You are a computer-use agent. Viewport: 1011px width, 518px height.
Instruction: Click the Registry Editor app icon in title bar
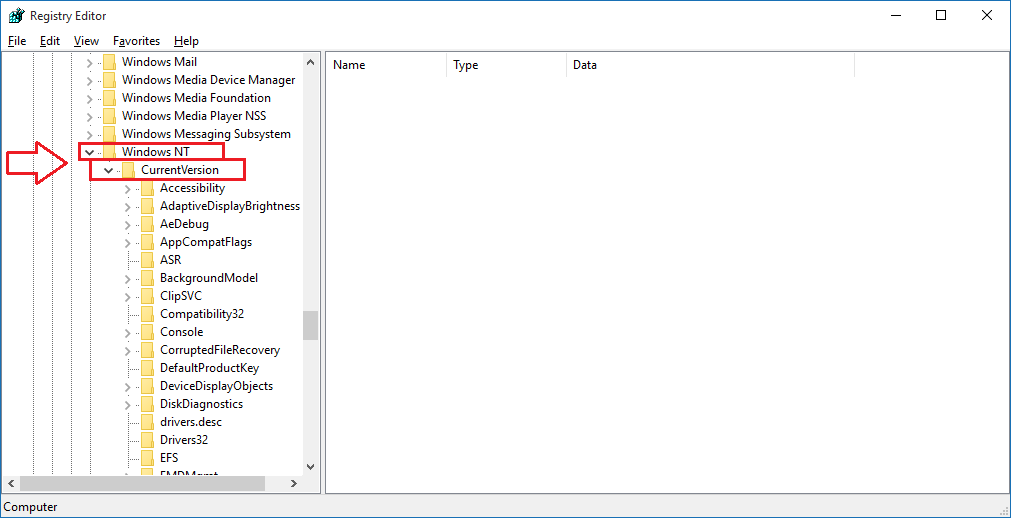tap(17, 15)
